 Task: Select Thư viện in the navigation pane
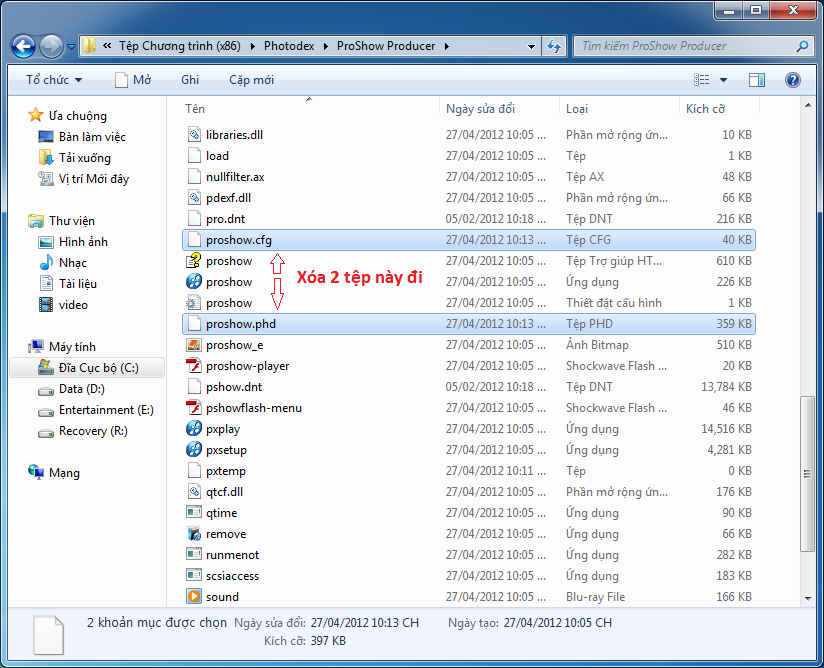coord(62,221)
